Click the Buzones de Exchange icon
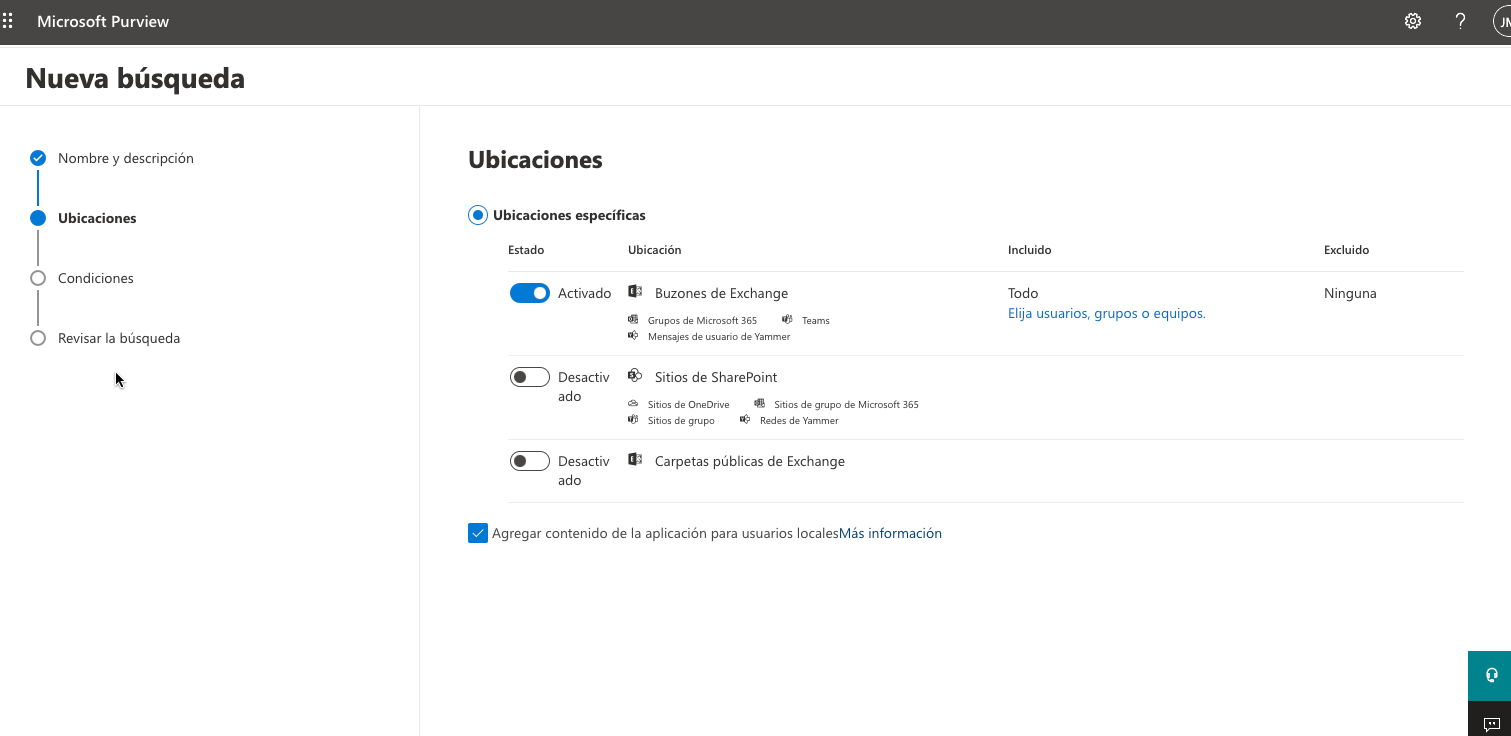1511x736 pixels. point(634,292)
